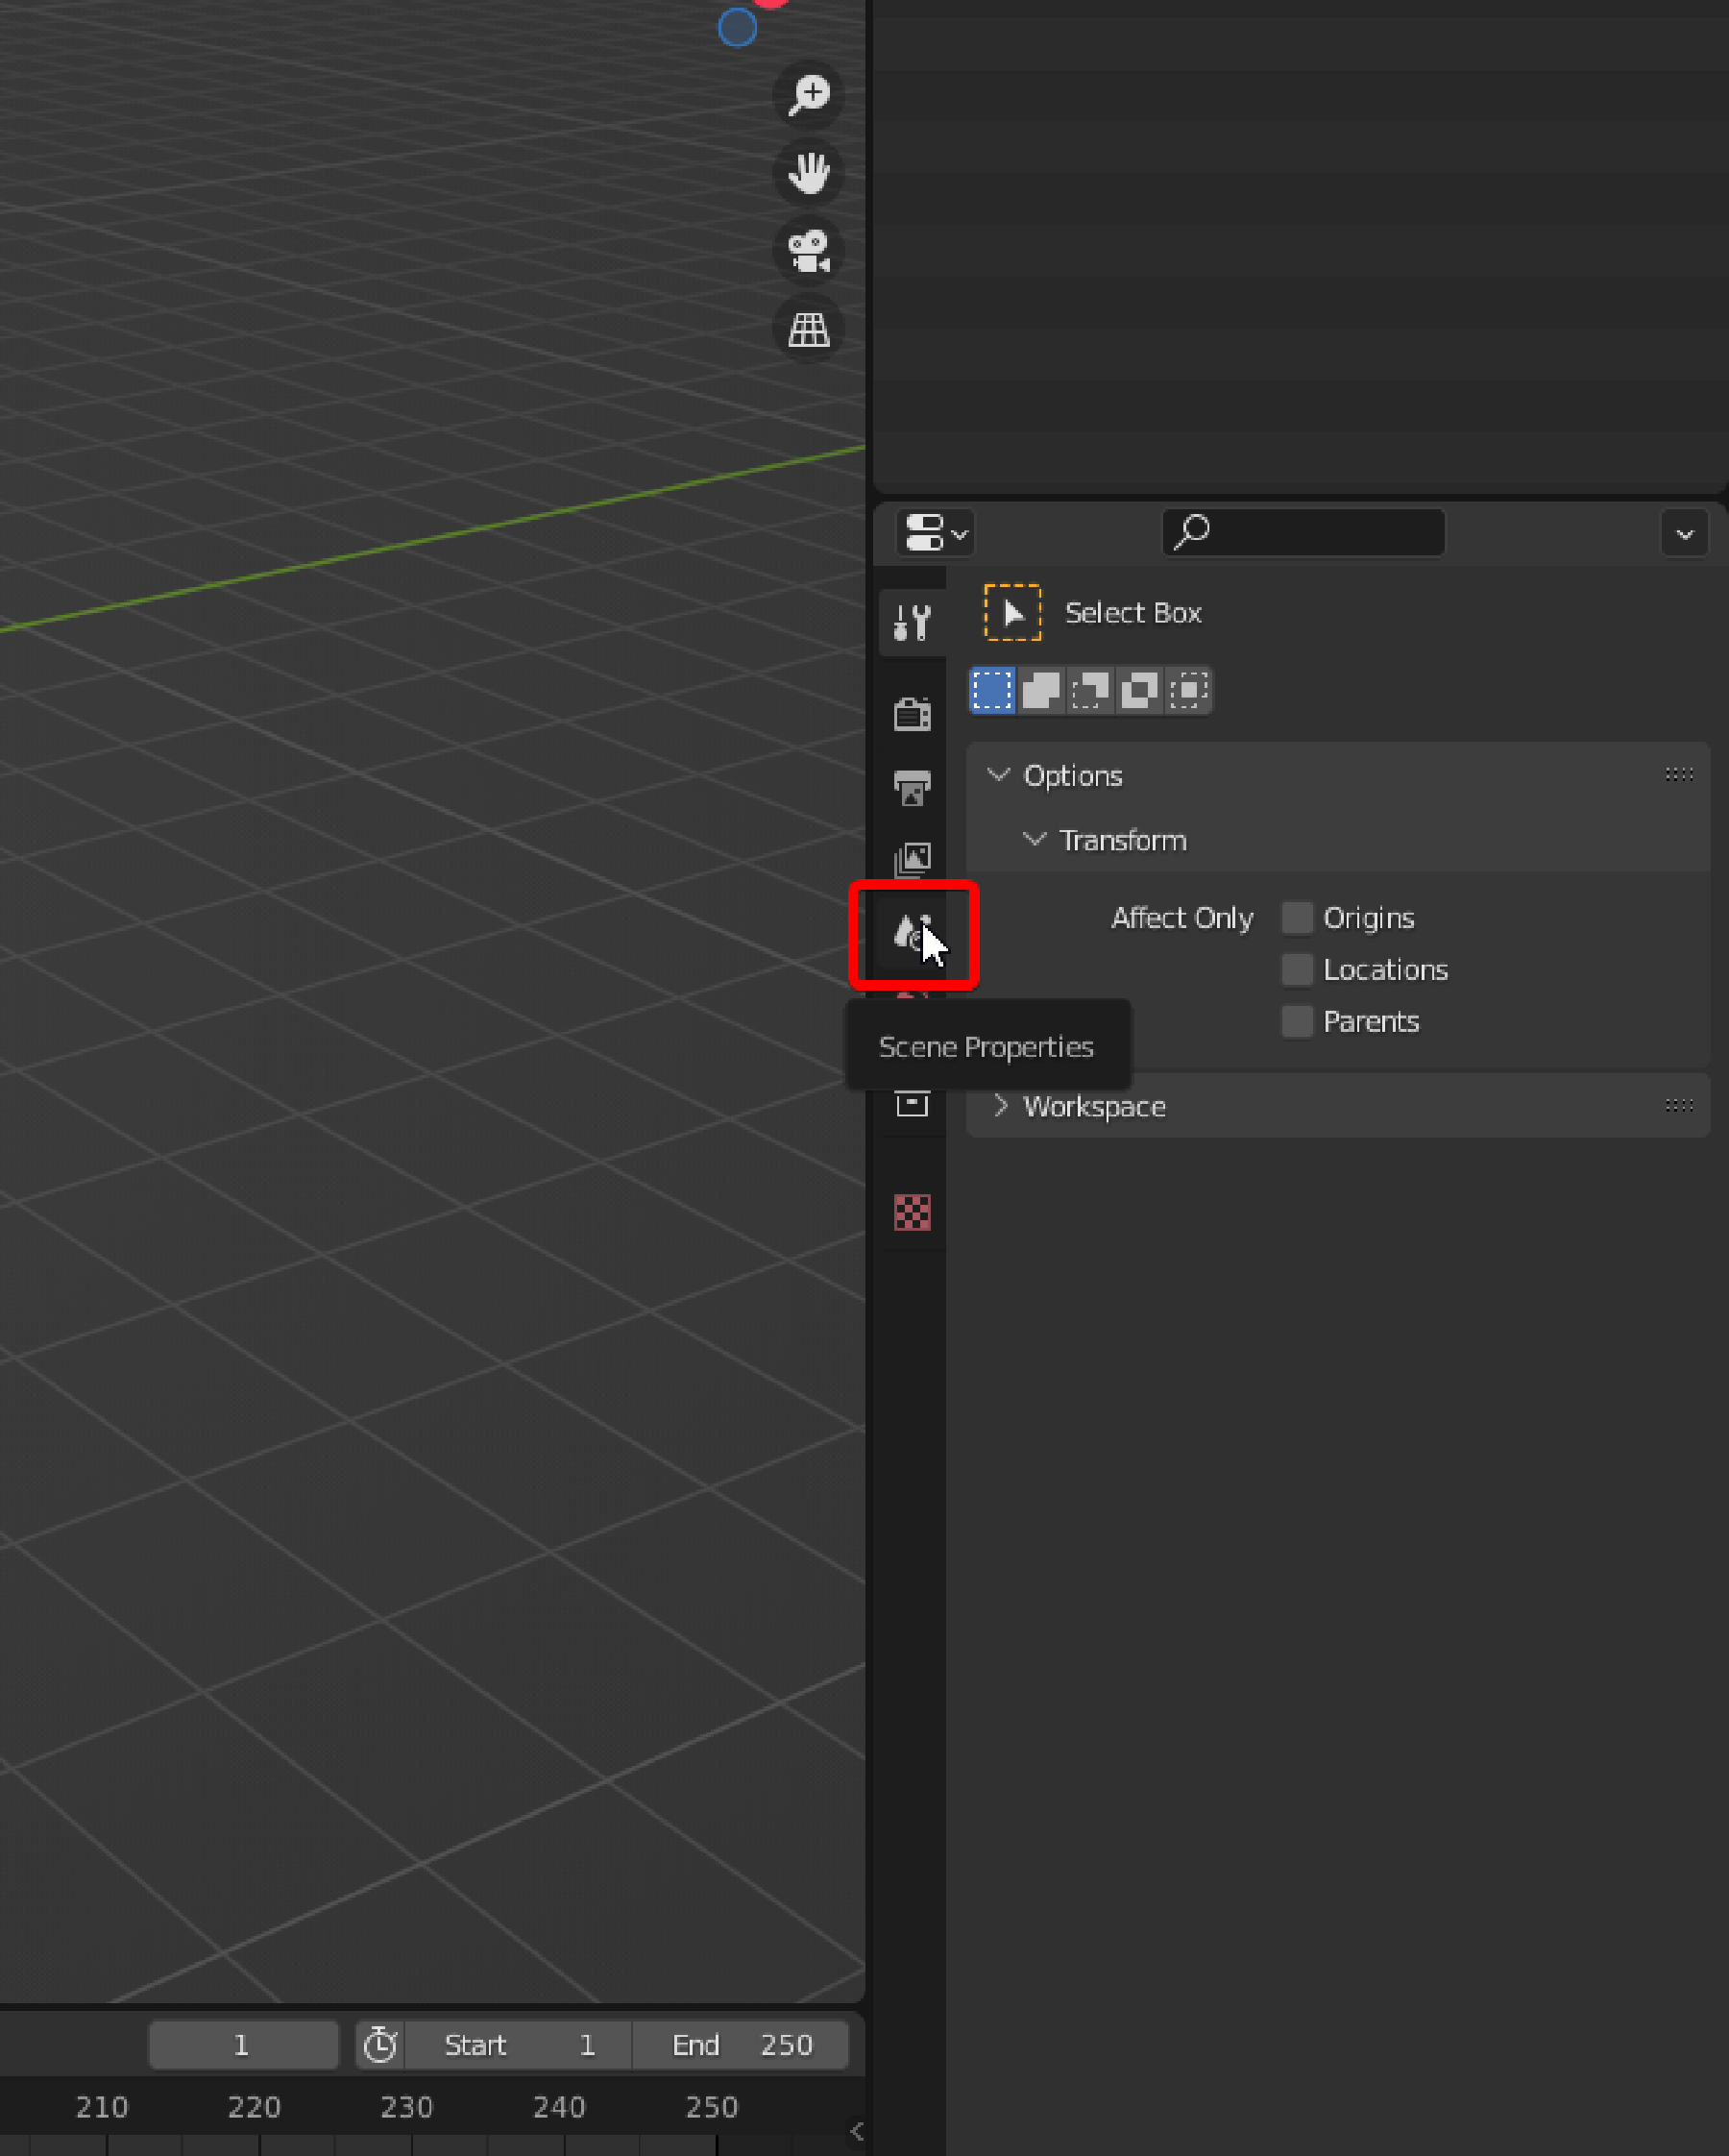The width and height of the screenshot is (1729, 2156).
Task: Open the Scene Properties tab
Action: (x=912, y=932)
